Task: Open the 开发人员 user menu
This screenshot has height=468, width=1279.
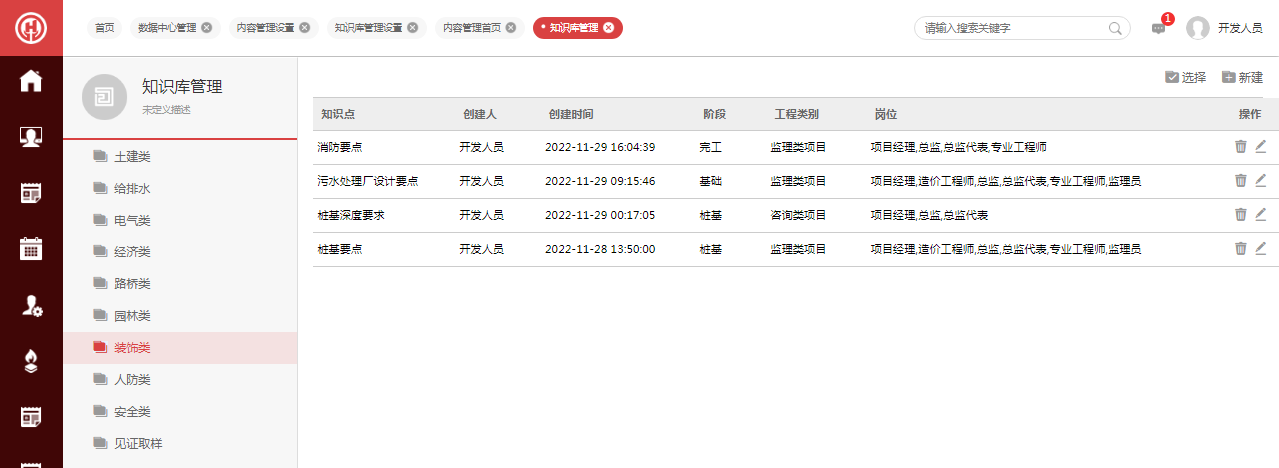Action: click(x=1240, y=28)
